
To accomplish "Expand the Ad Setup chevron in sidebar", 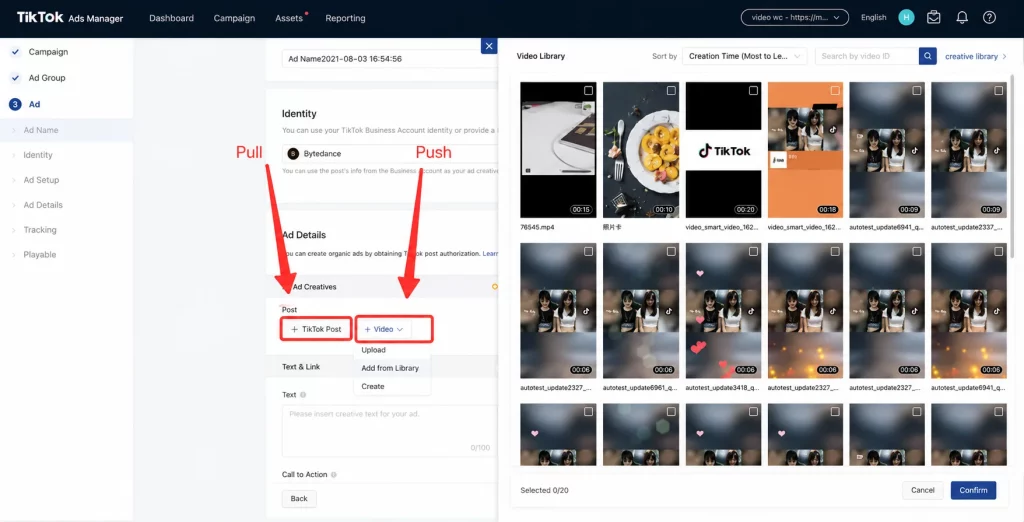I will click(14, 180).
